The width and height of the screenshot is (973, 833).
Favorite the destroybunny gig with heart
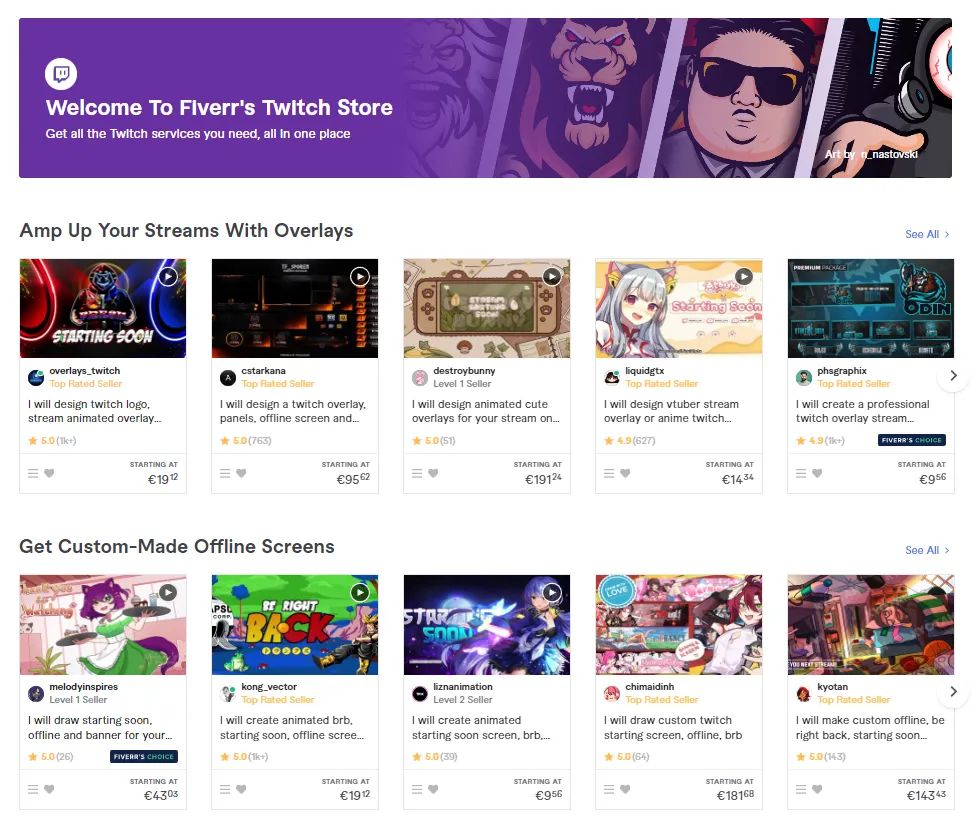tap(433, 473)
